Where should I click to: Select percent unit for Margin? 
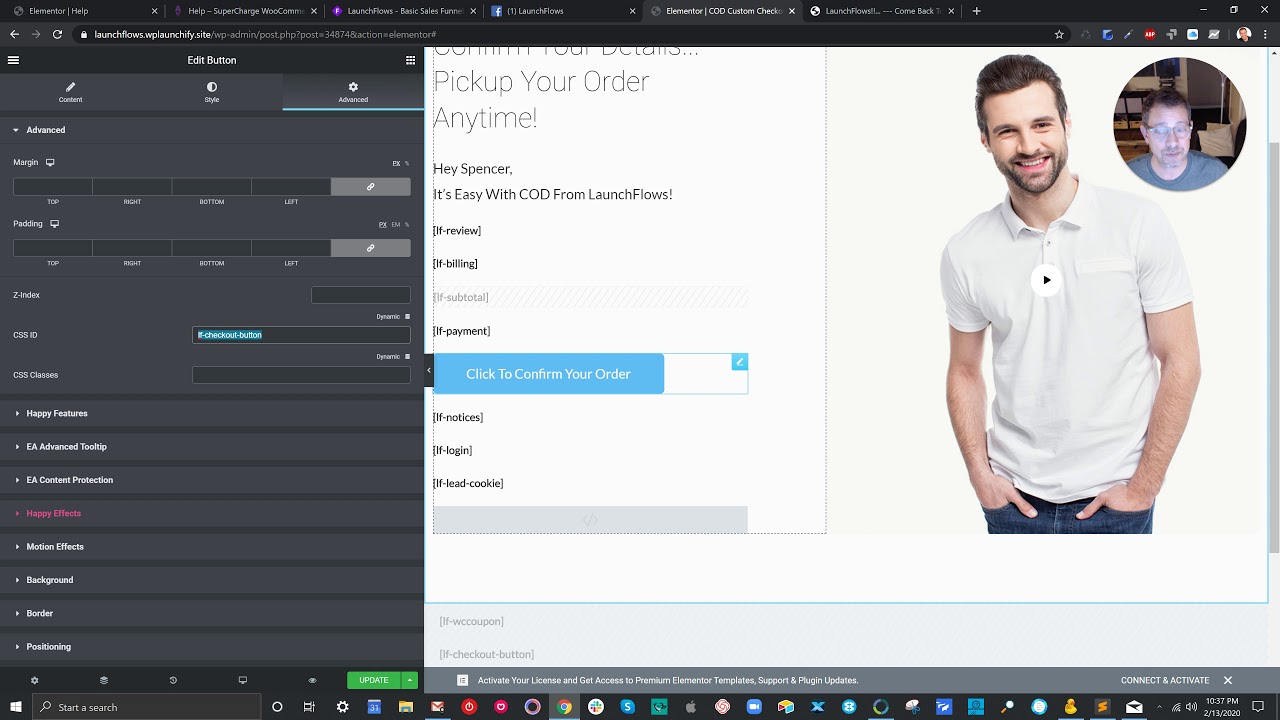[407, 163]
